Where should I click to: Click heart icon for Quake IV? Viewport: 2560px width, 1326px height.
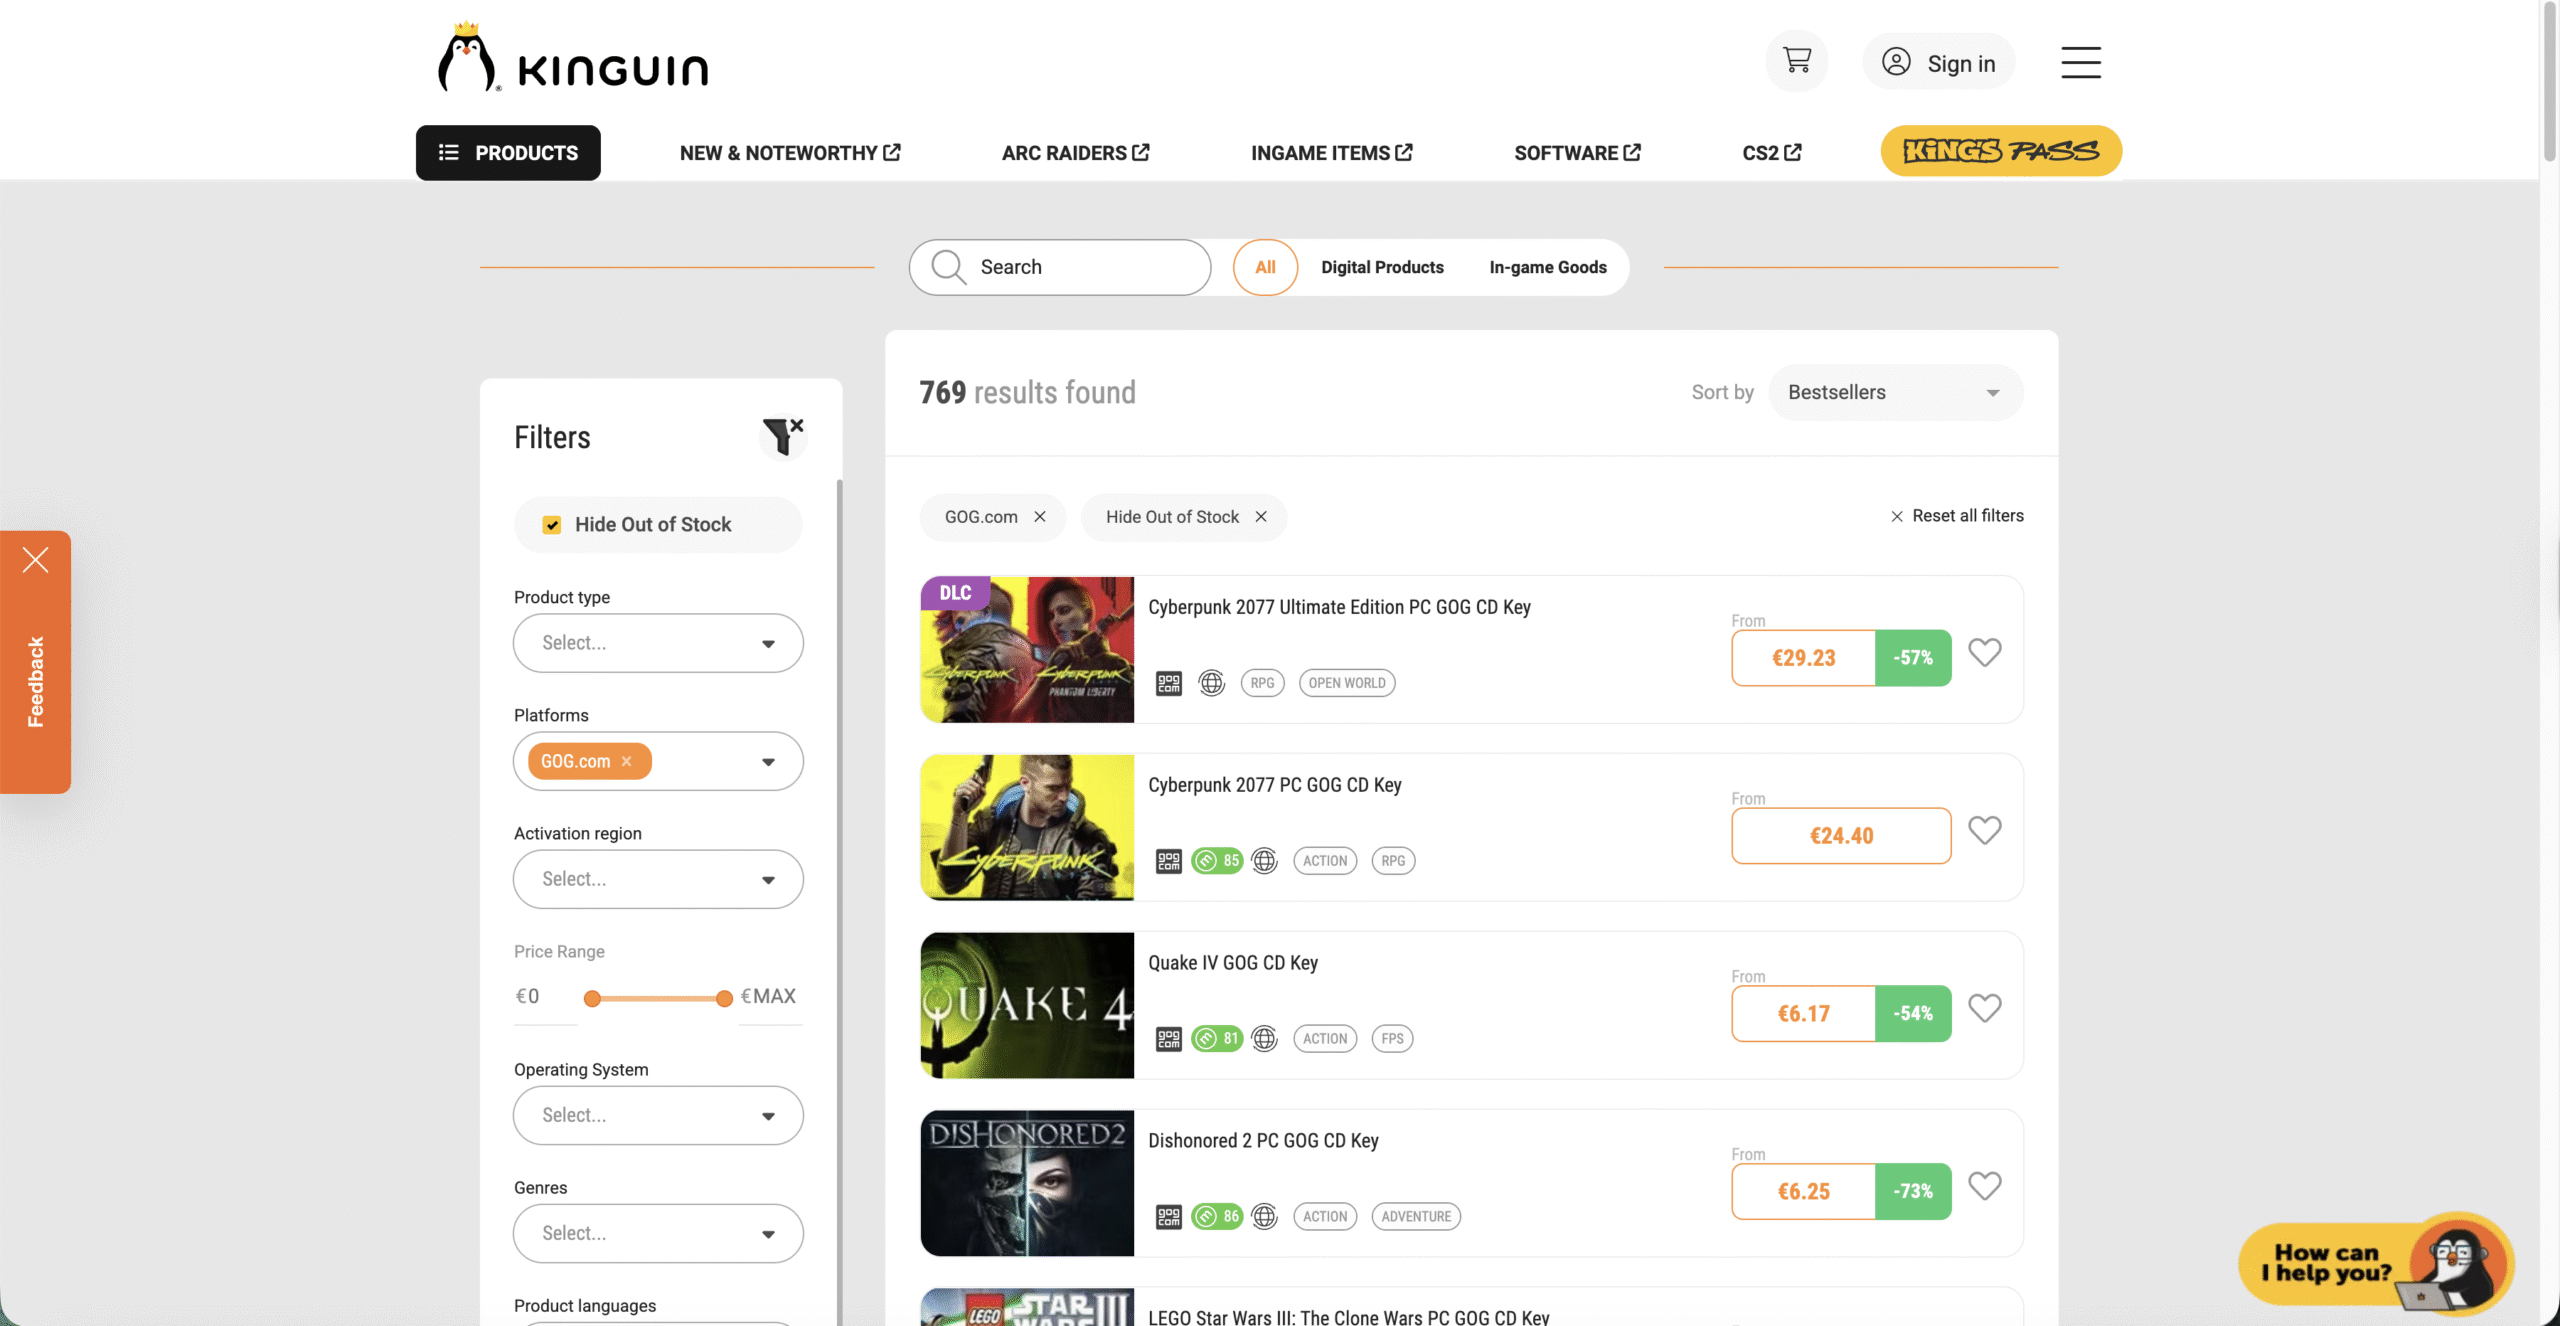pyautogui.click(x=1984, y=1008)
